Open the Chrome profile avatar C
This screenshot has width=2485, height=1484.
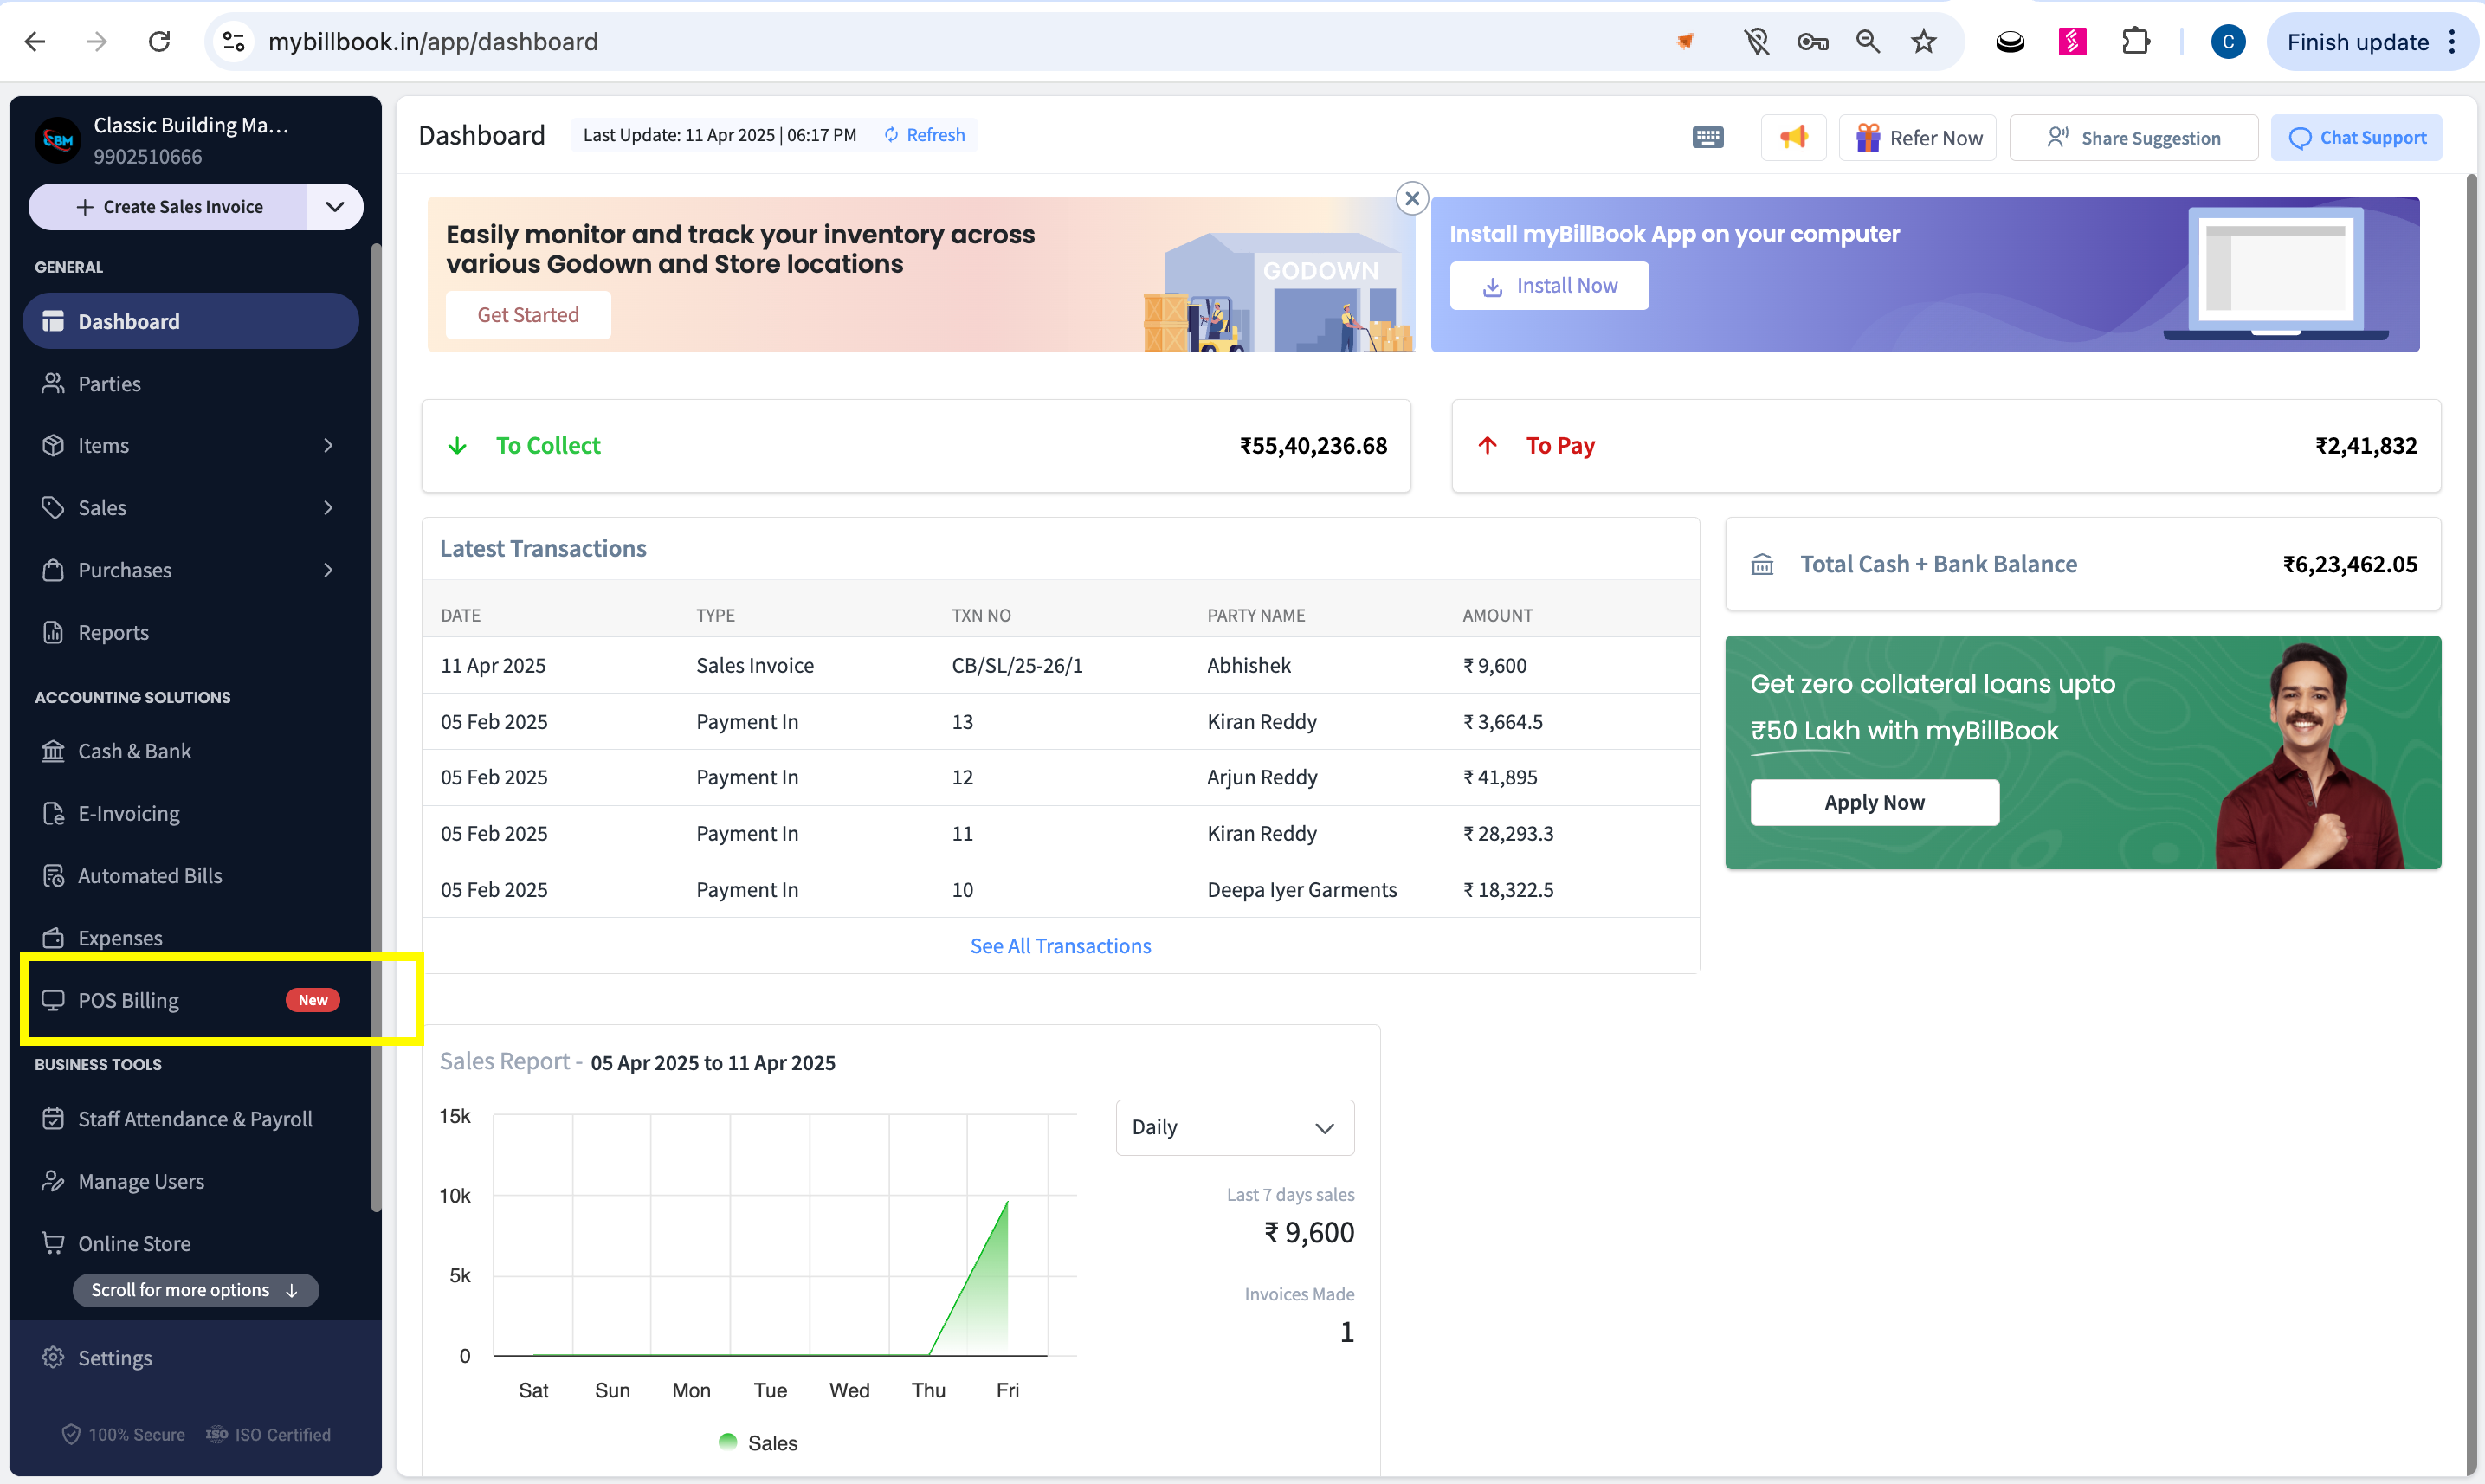[2228, 41]
